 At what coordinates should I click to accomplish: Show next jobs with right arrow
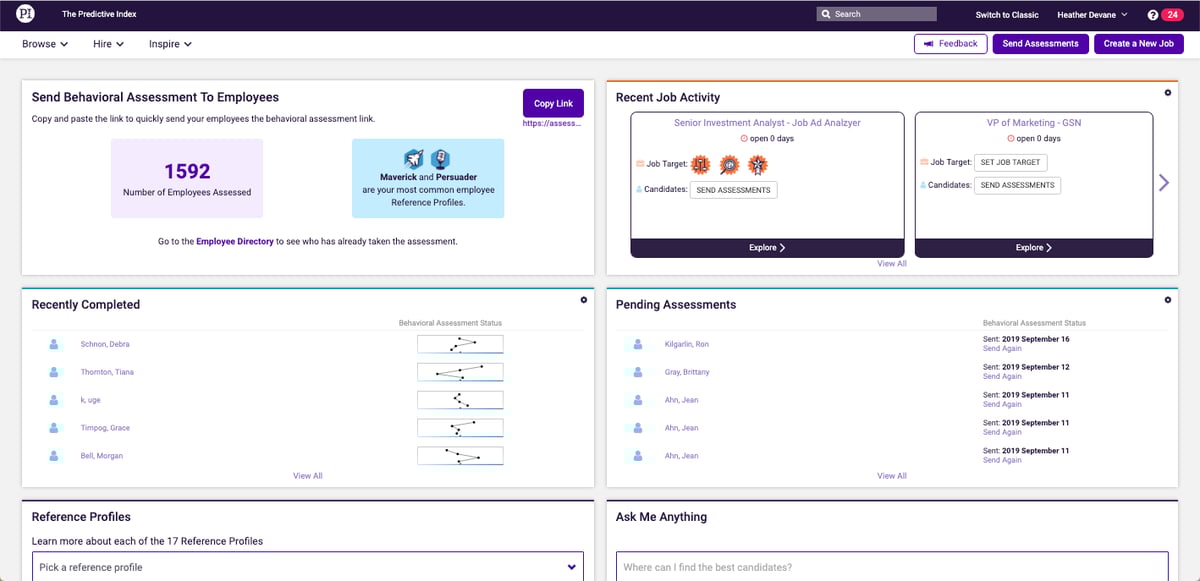click(1163, 182)
